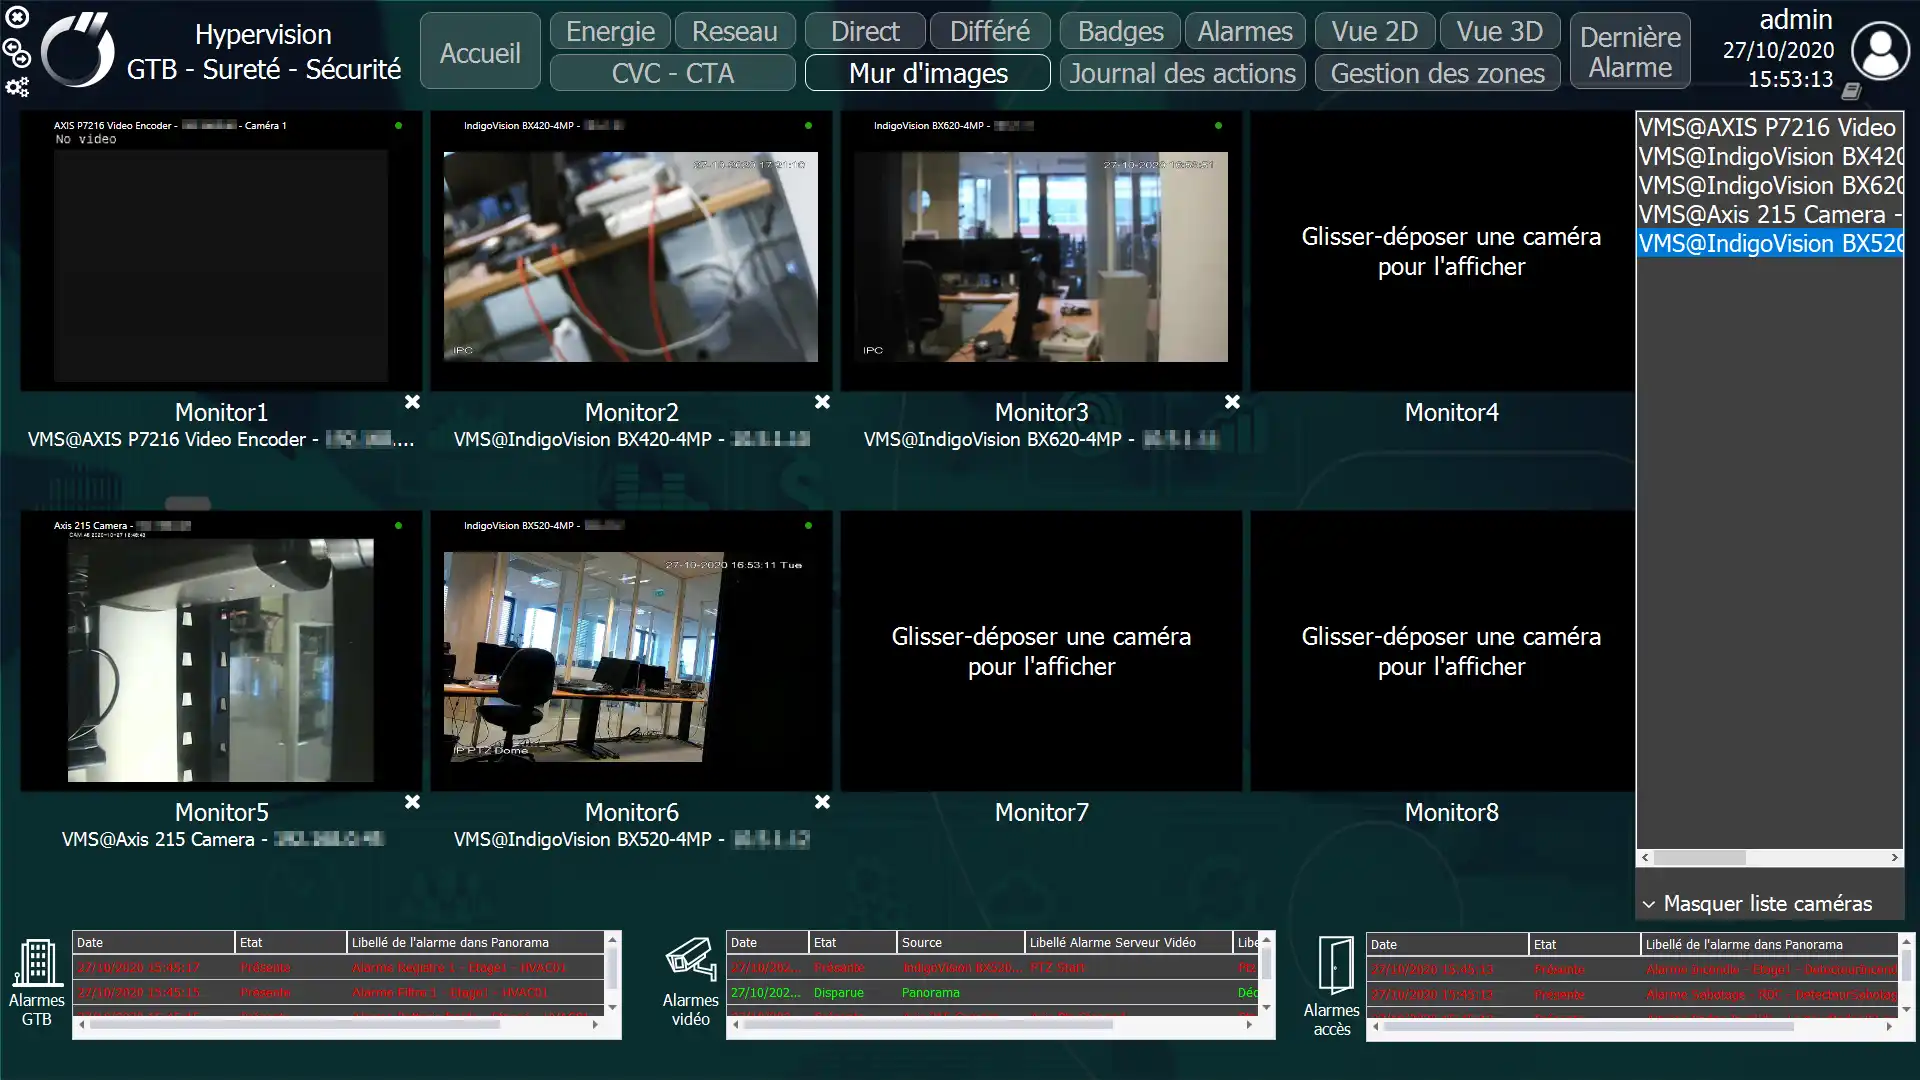Click the admin user profile icon
The image size is (1920, 1080).
1880,50
